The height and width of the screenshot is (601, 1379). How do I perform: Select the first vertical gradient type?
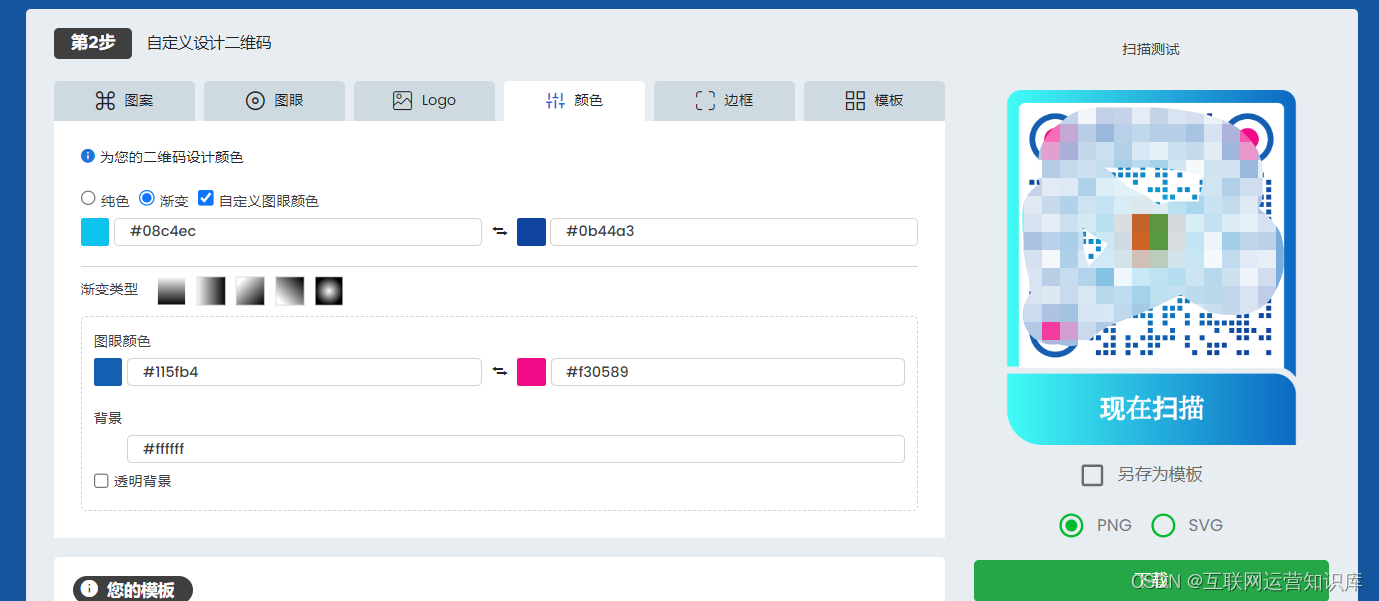172,291
